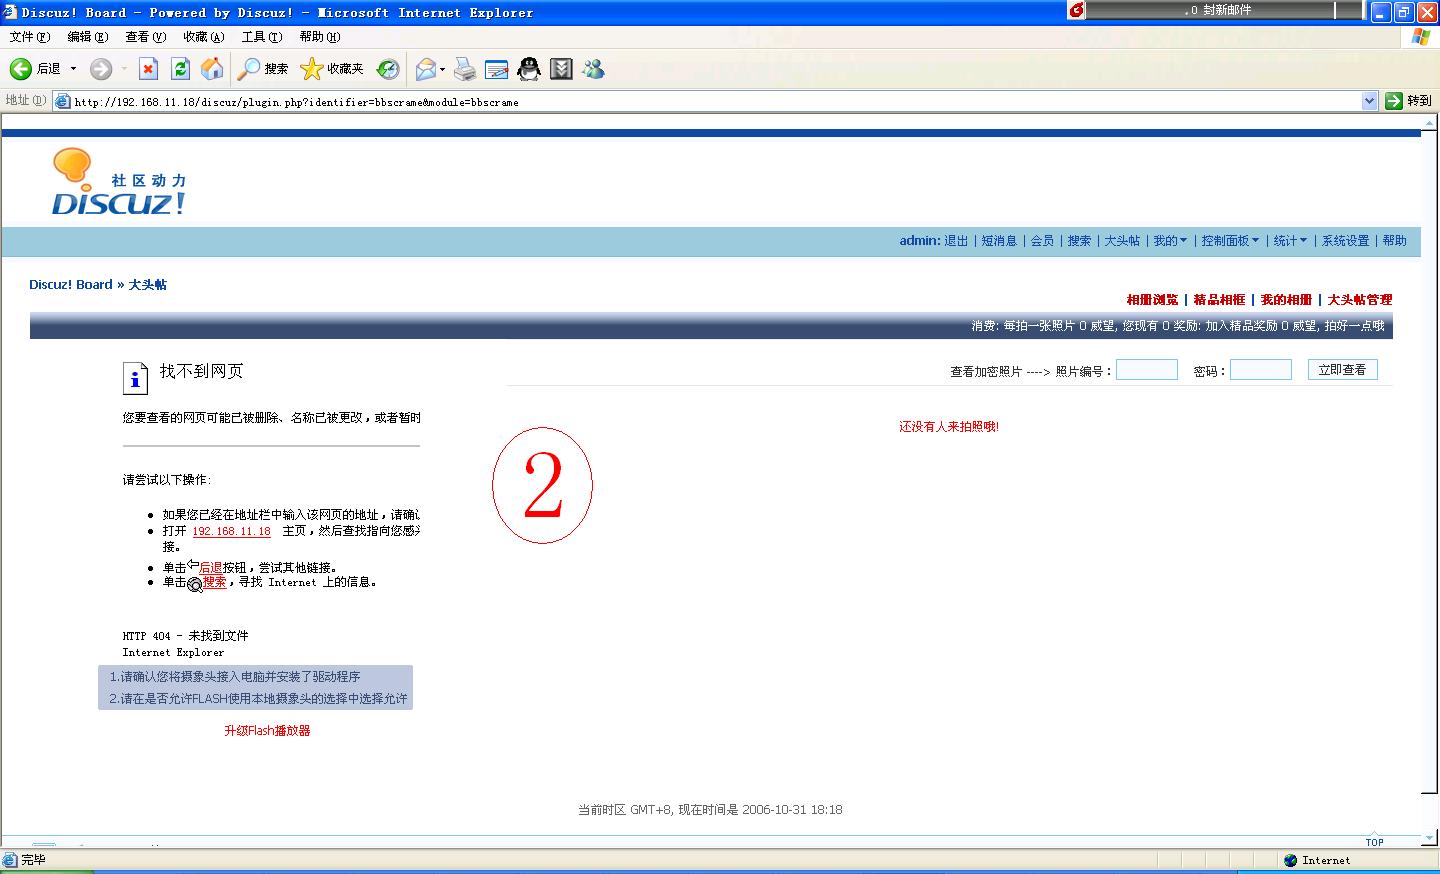Click the Mail envelope toolbar icon
This screenshot has width=1440, height=874.
[426, 69]
